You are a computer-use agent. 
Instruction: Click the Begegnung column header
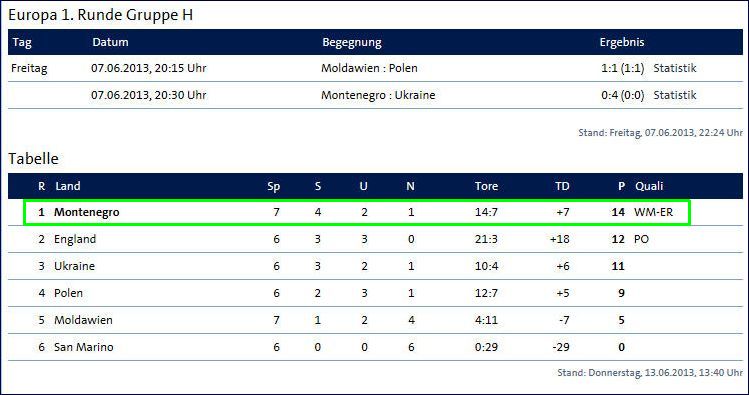[x=352, y=43]
